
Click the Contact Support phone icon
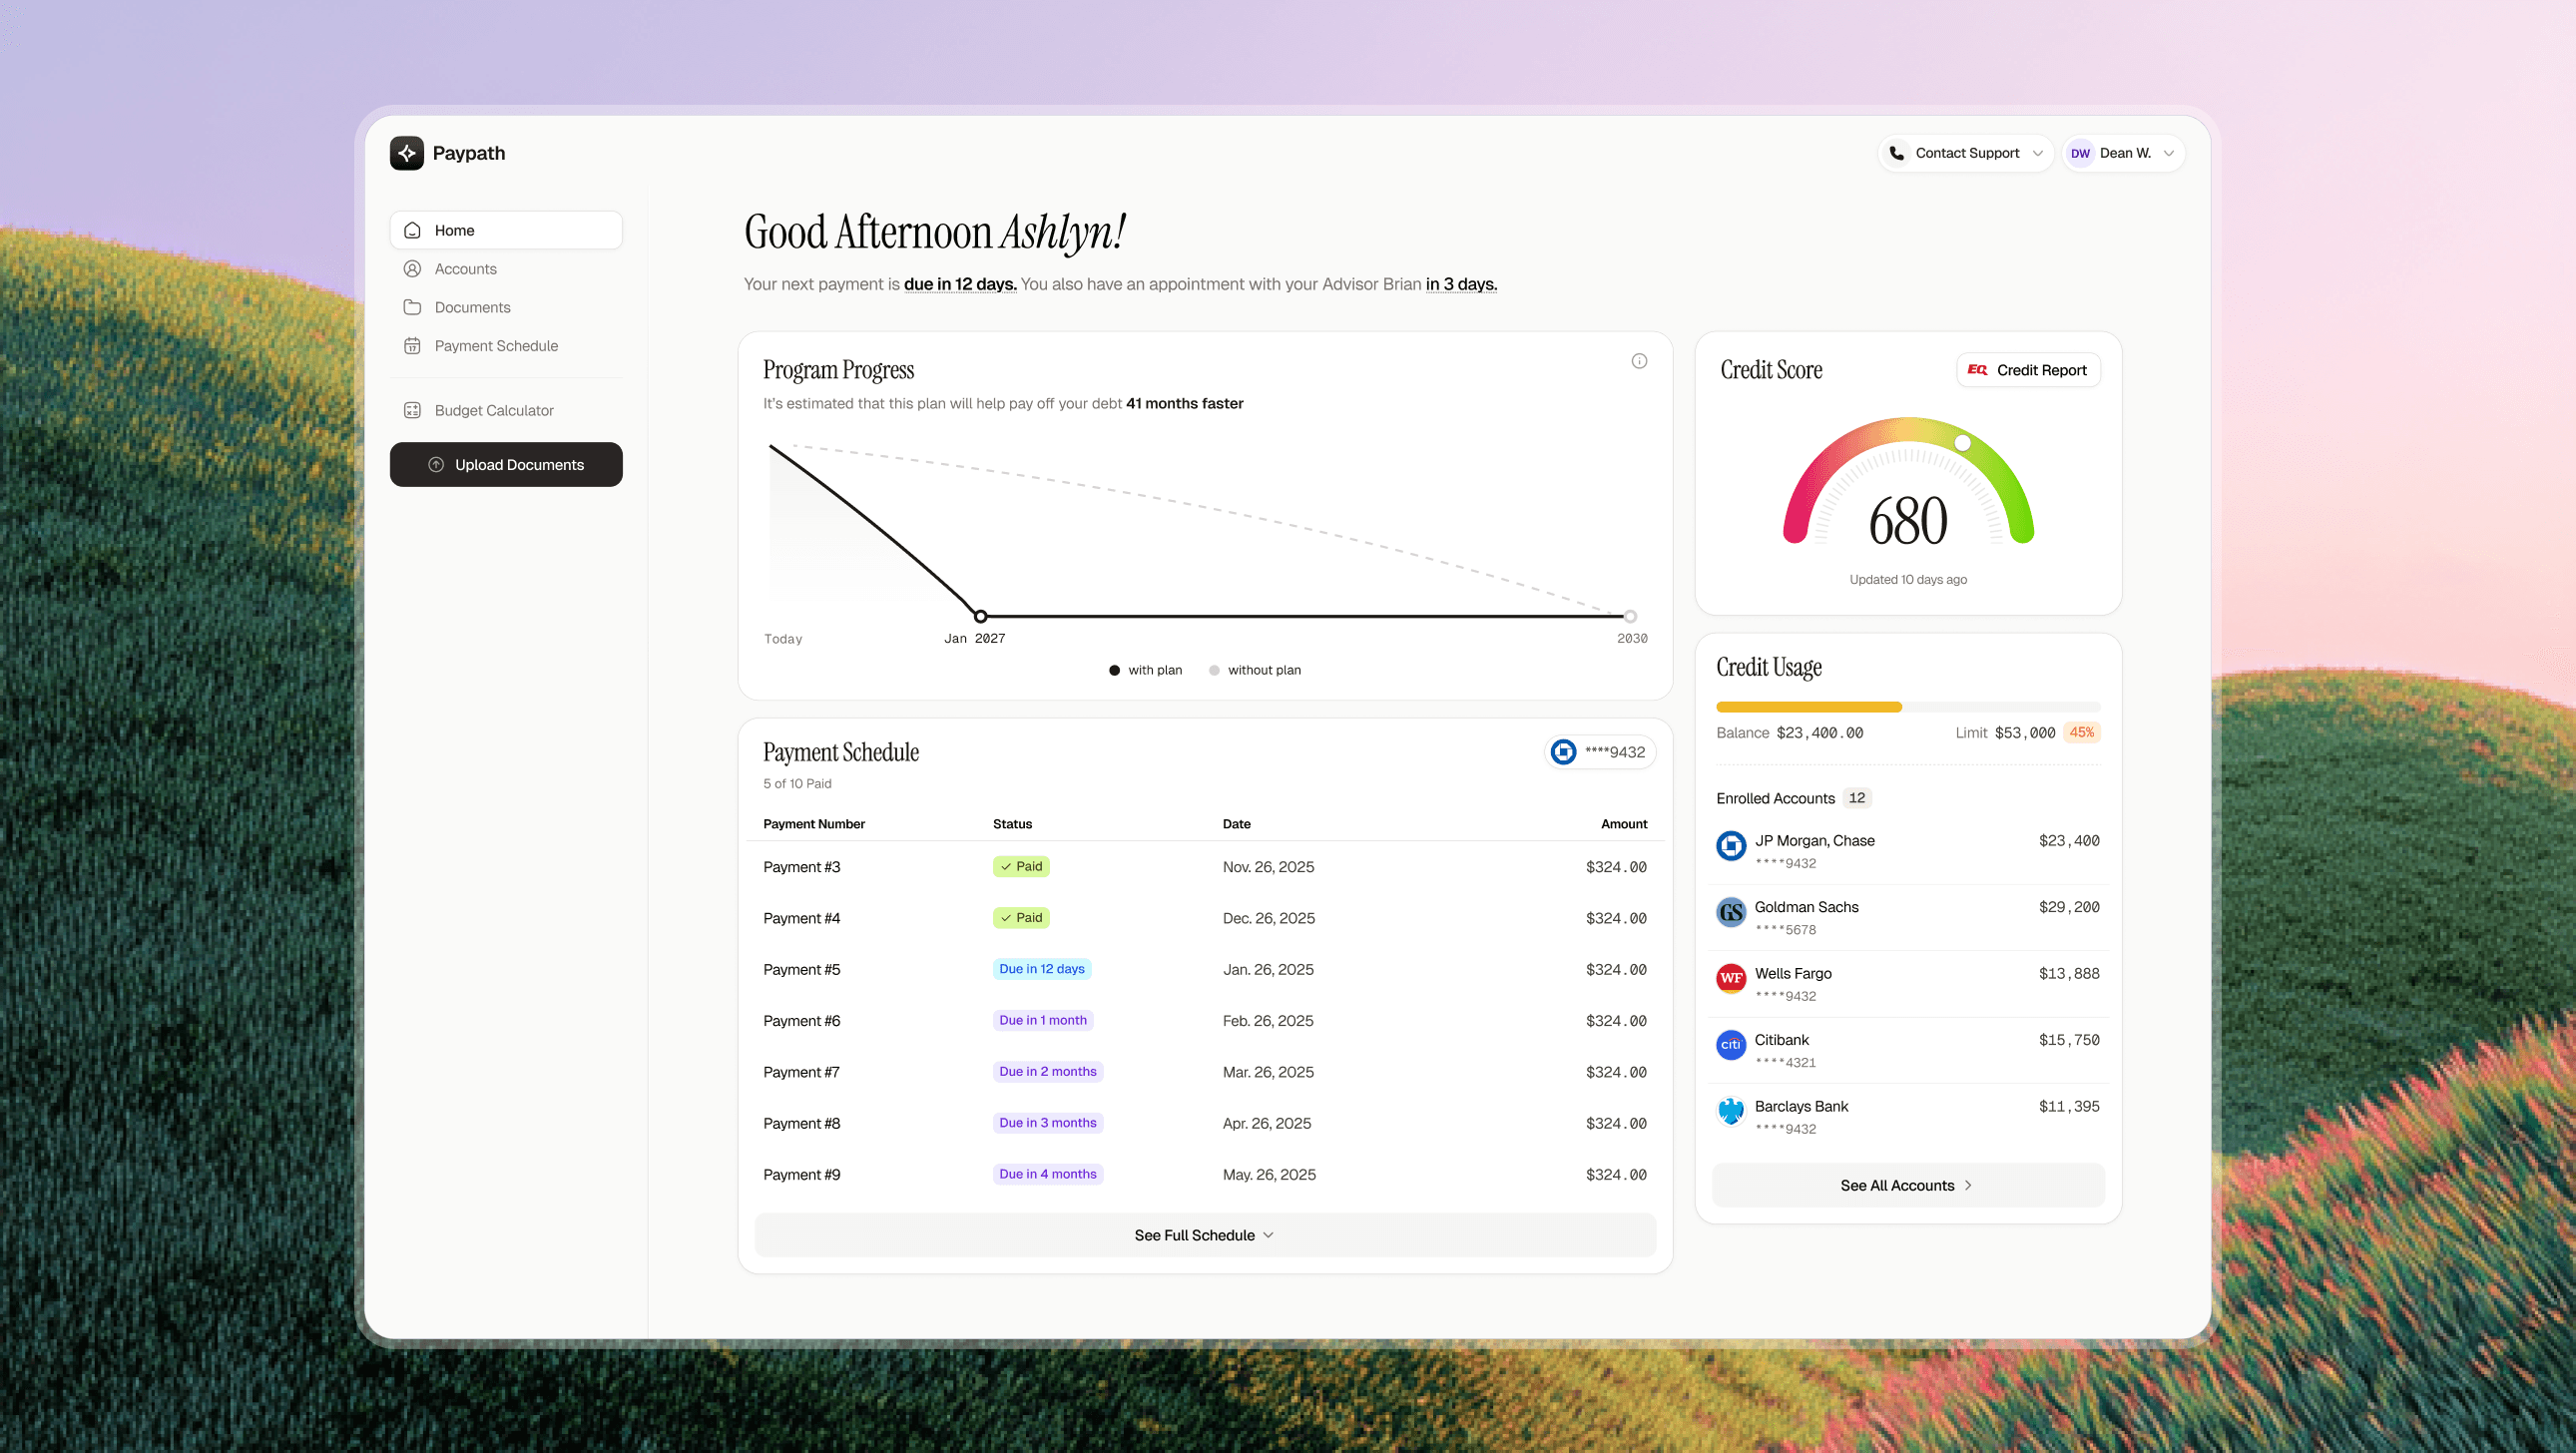[x=1896, y=153]
